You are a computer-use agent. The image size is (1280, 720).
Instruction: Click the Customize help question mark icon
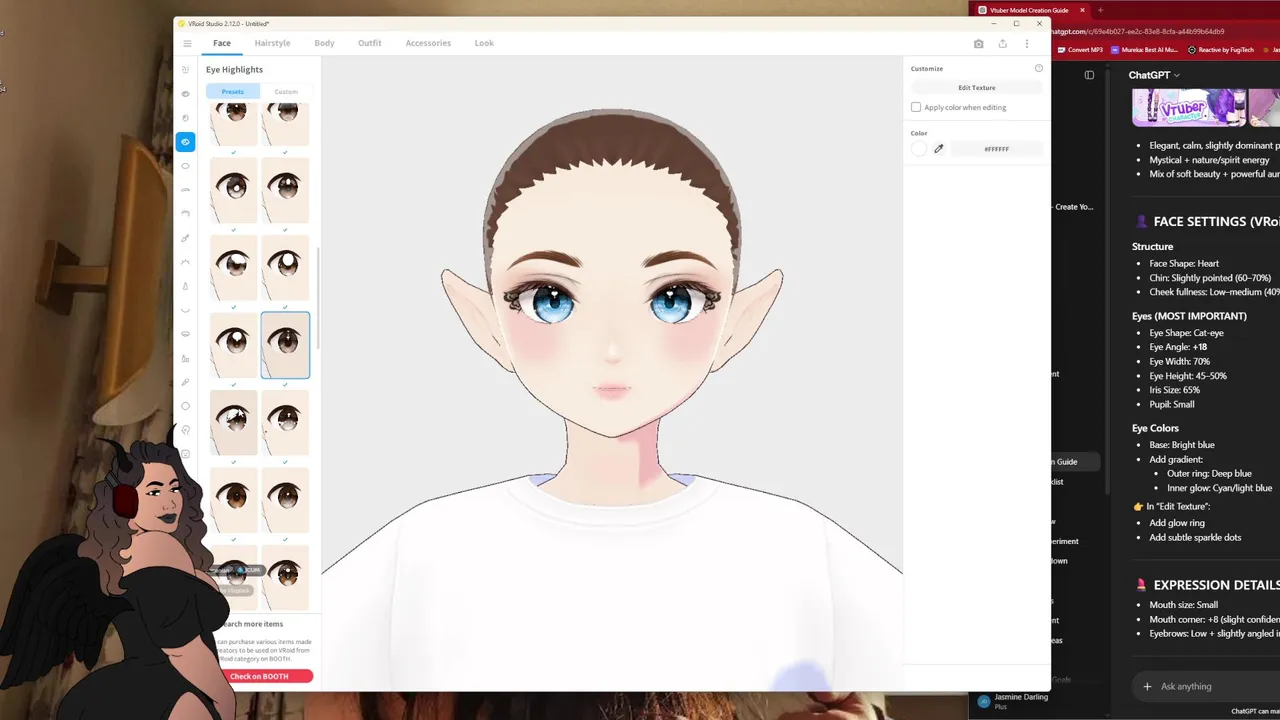point(1038,68)
